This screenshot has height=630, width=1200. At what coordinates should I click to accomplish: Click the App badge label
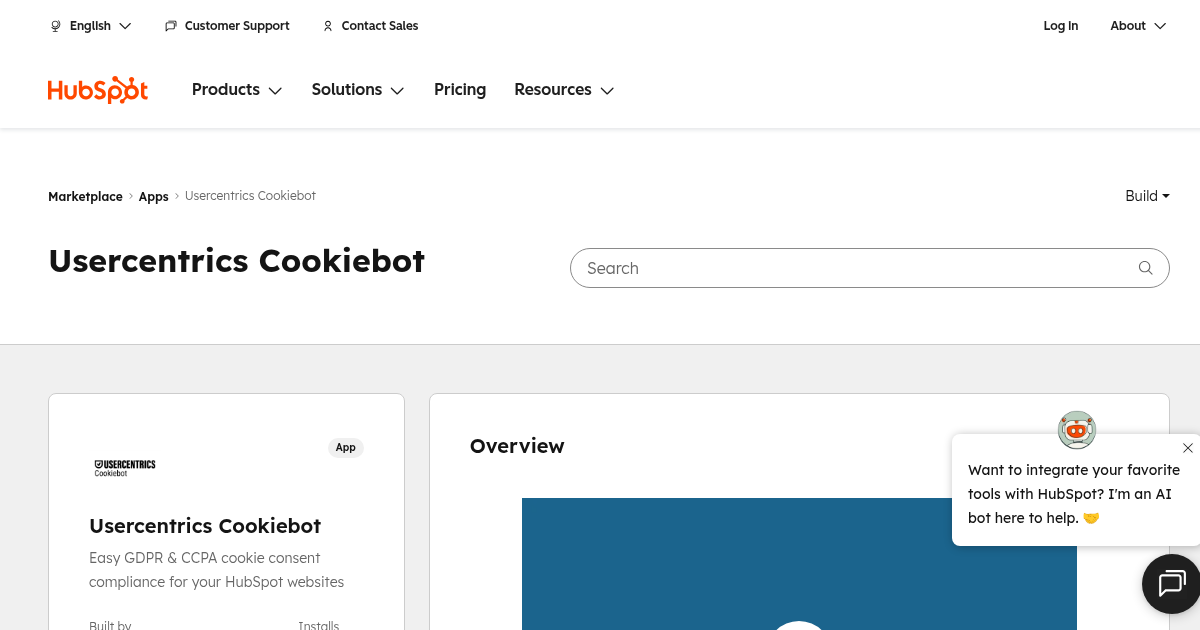click(x=346, y=448)
